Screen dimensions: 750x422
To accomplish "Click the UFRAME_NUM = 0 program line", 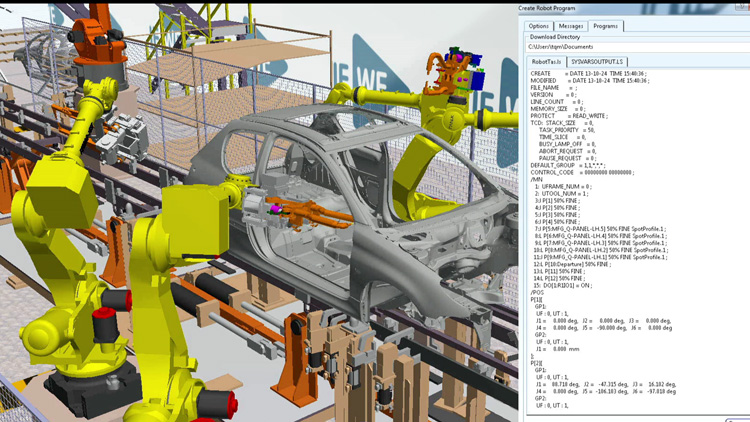I will click(565, 186).
